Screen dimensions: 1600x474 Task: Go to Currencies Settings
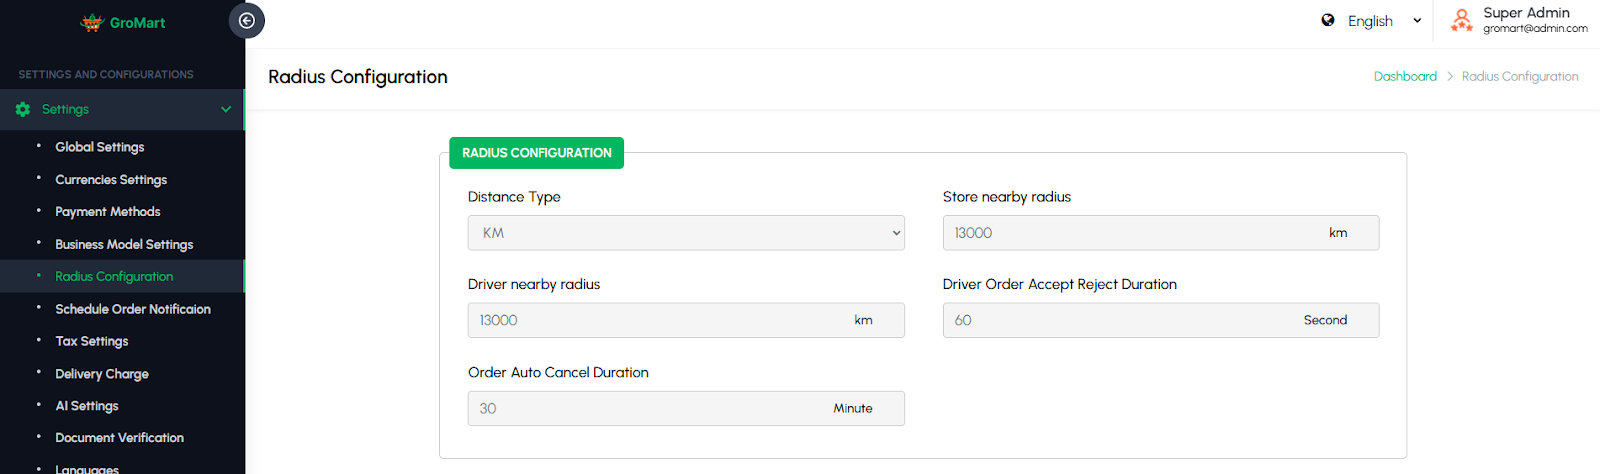tap(111, 180)
